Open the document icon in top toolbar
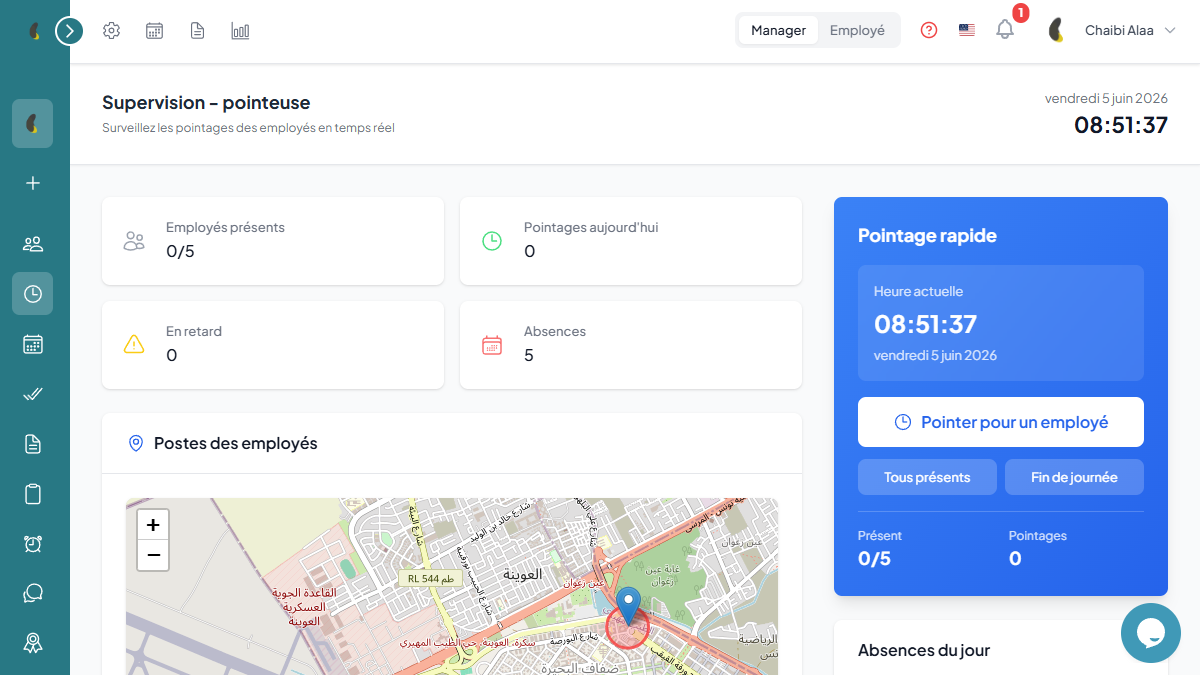Viewport: 1200px width, 675px height. (198, 31)
